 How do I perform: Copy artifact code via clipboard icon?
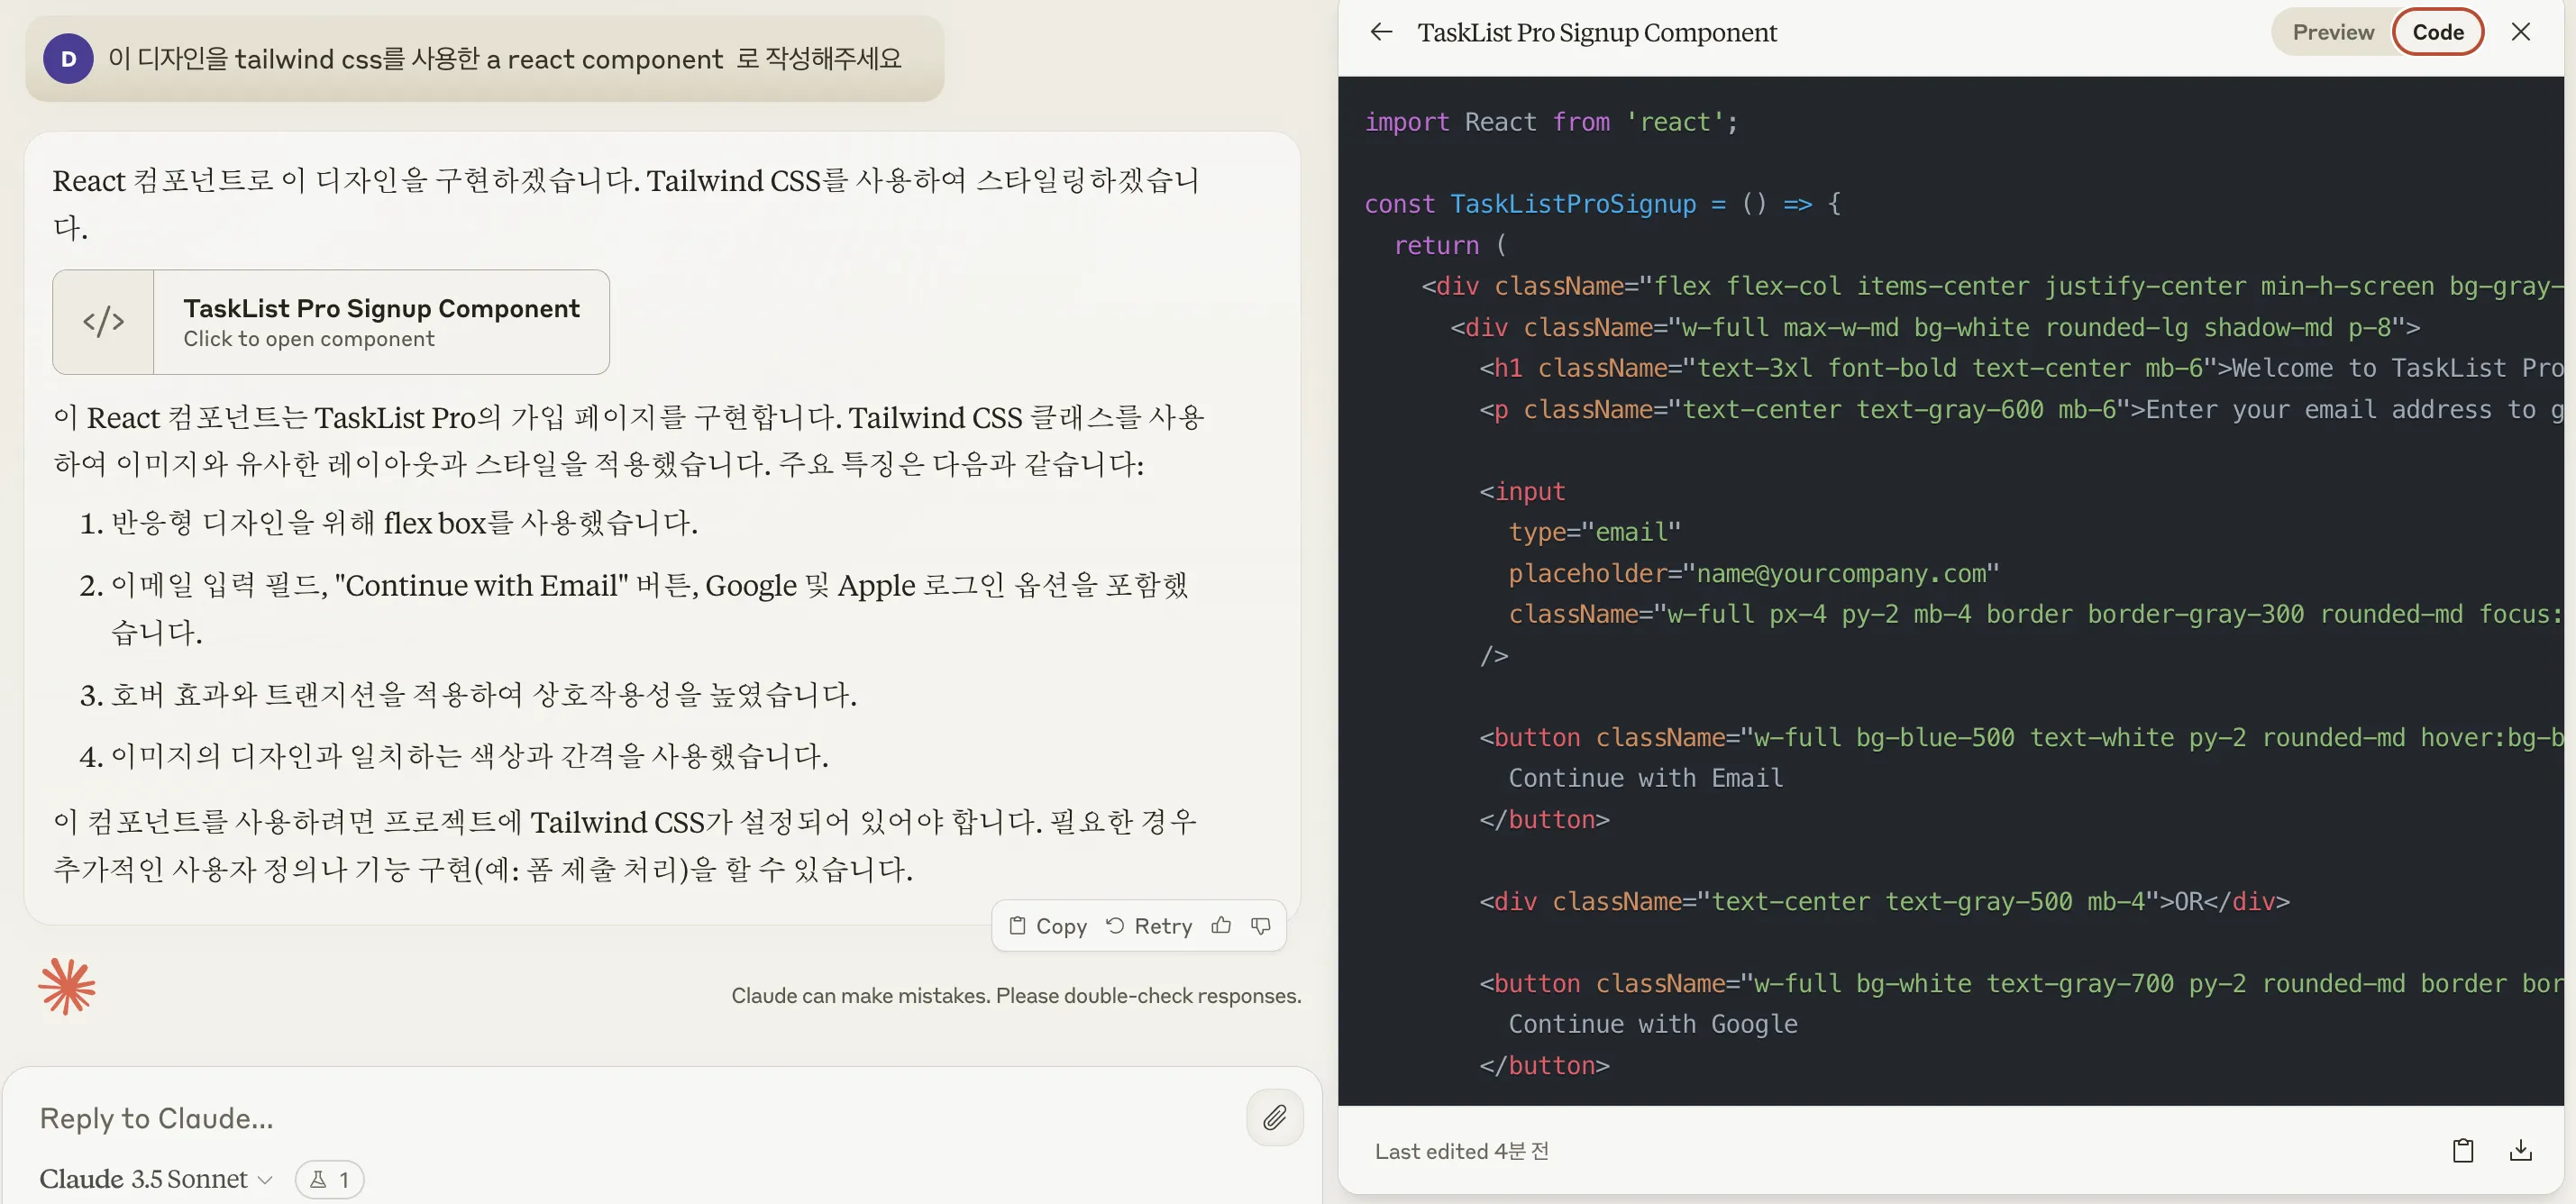[x=2462, y=1150]
